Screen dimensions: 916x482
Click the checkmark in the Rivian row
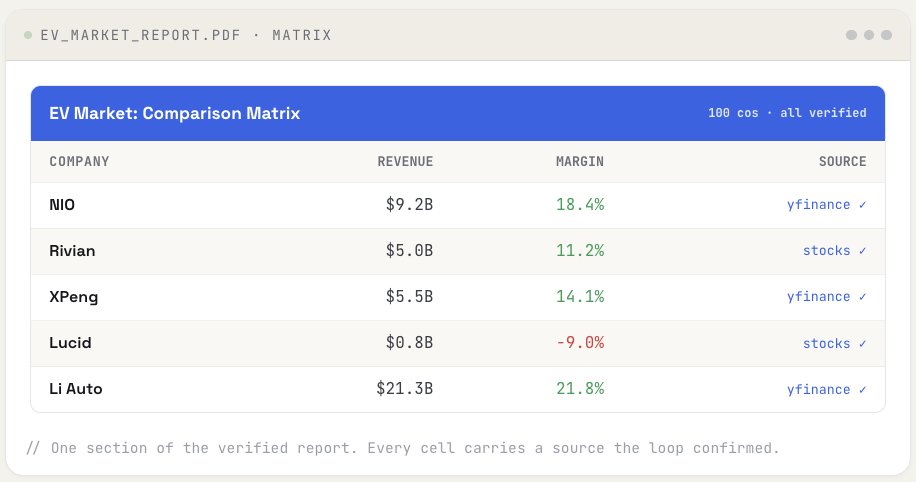point(862,251)
